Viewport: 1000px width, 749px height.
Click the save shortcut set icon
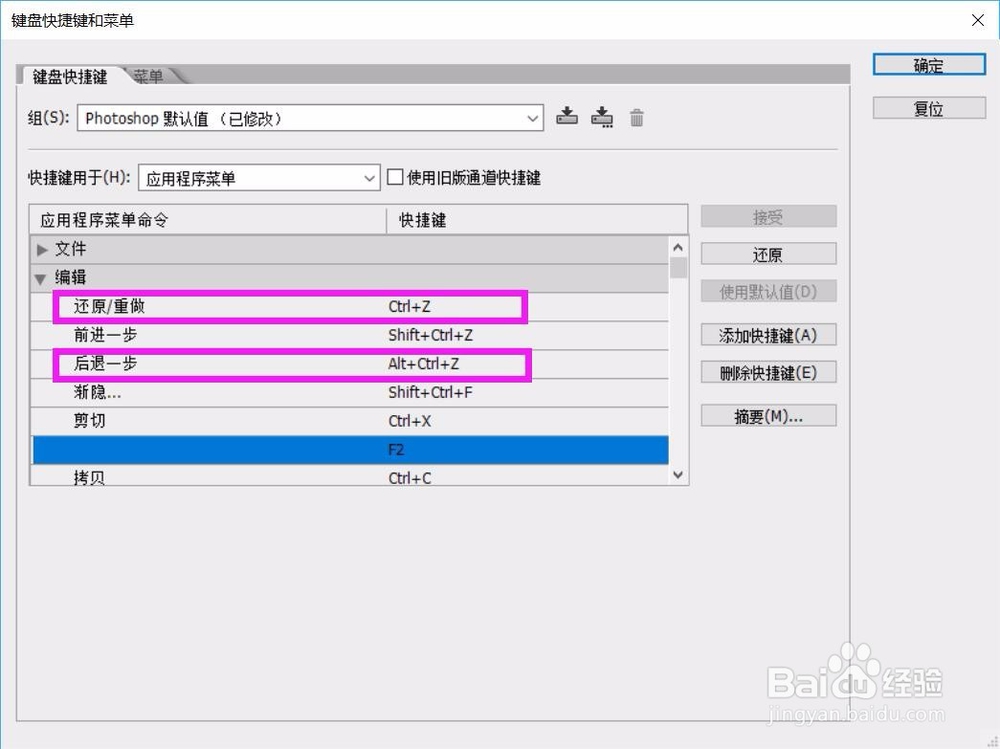tap(567, 117)
